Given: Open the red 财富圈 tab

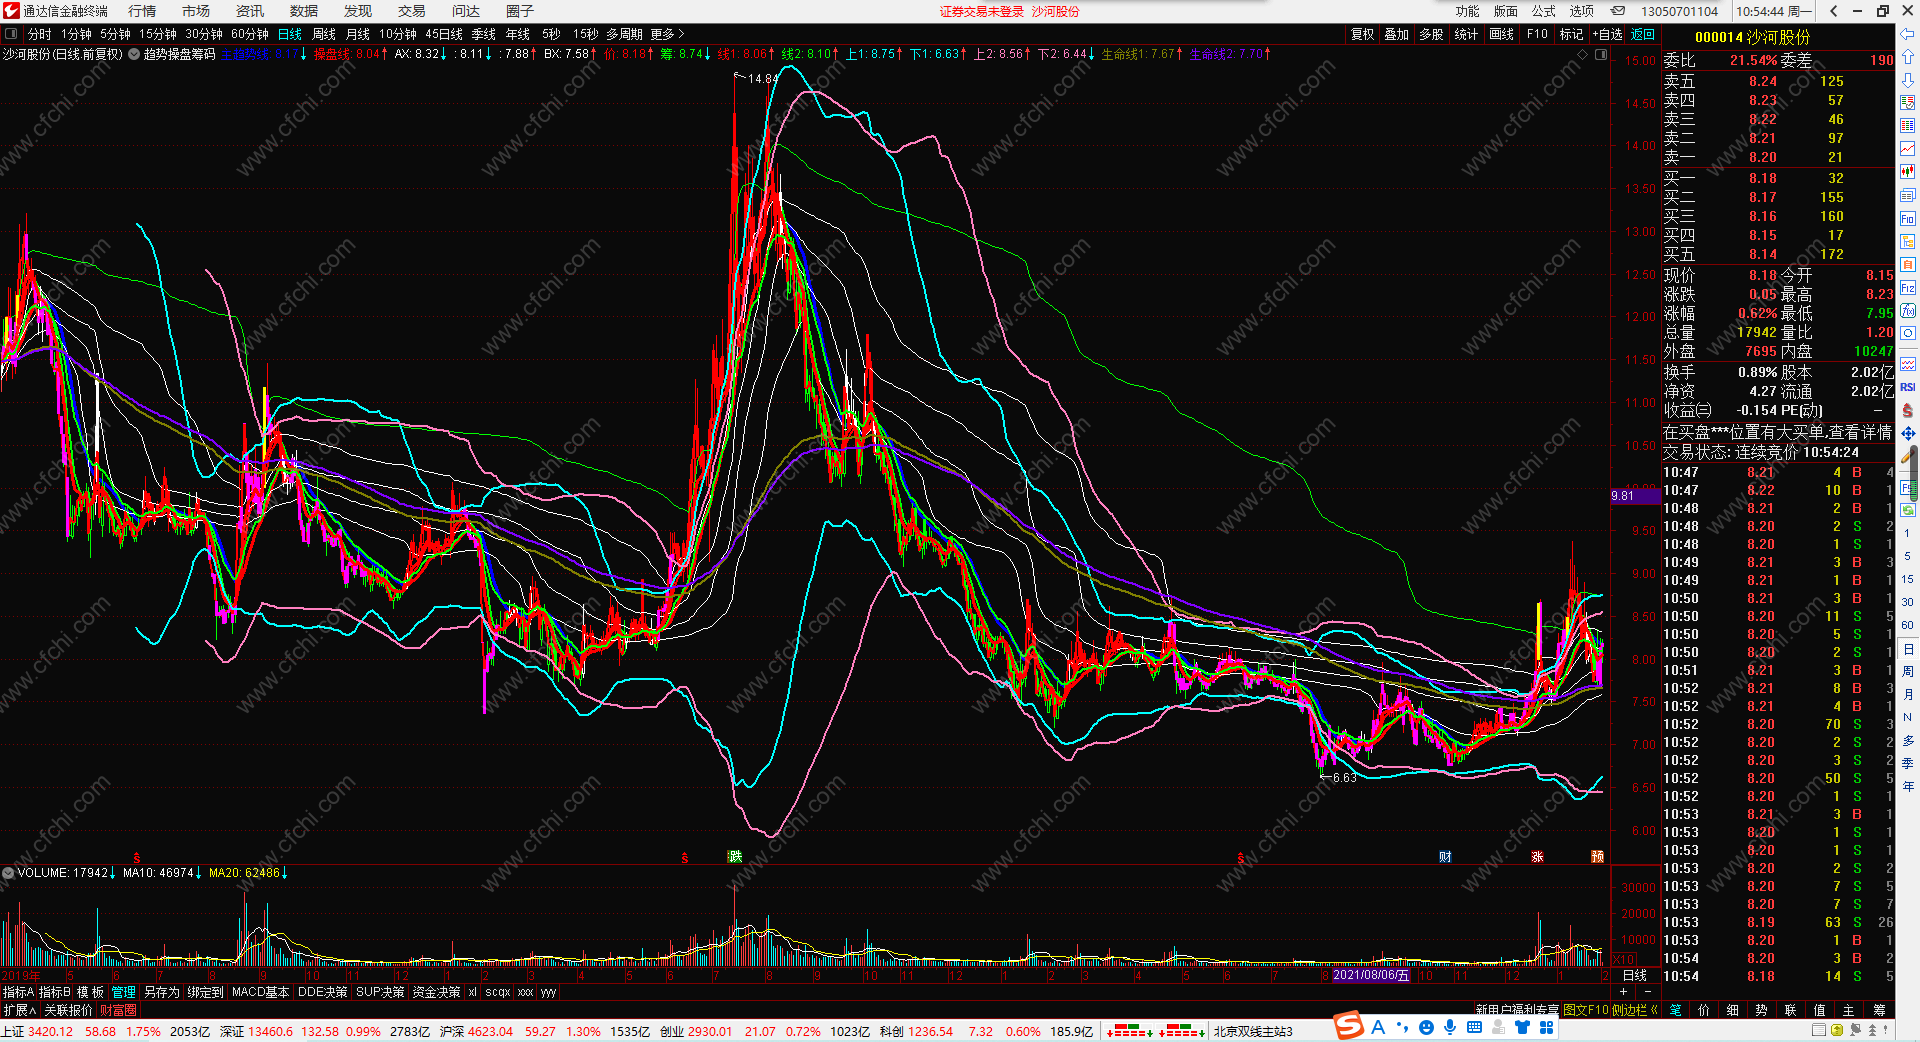Looking at the screenshot, I should point(118,1010).
